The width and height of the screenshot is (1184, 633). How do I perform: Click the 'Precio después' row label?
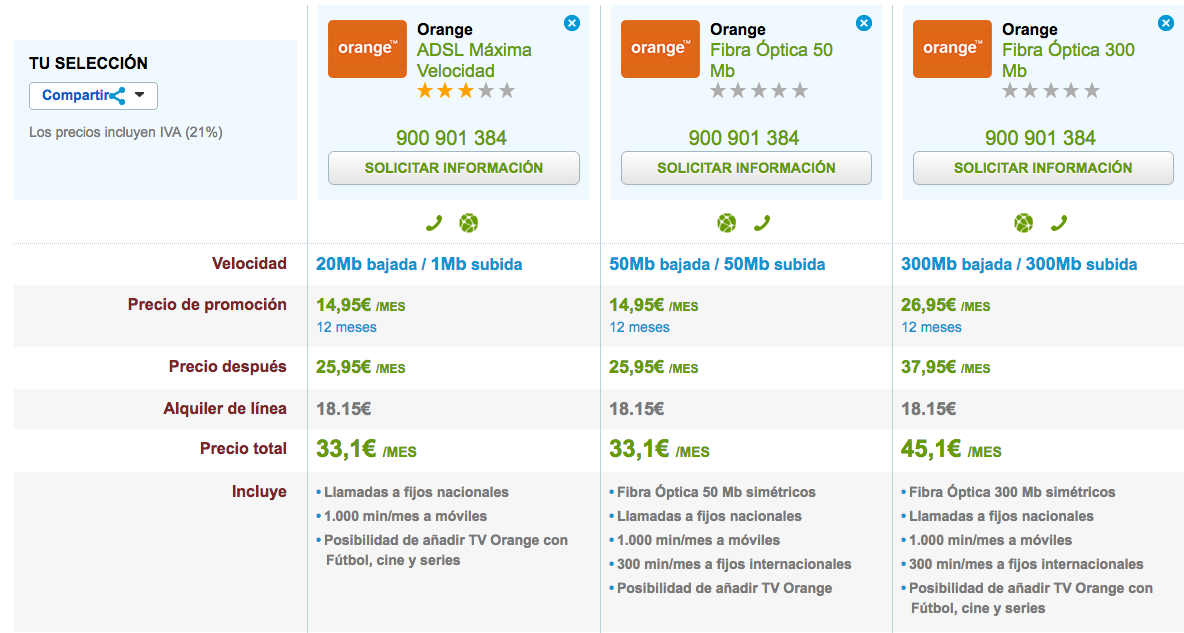227,366
